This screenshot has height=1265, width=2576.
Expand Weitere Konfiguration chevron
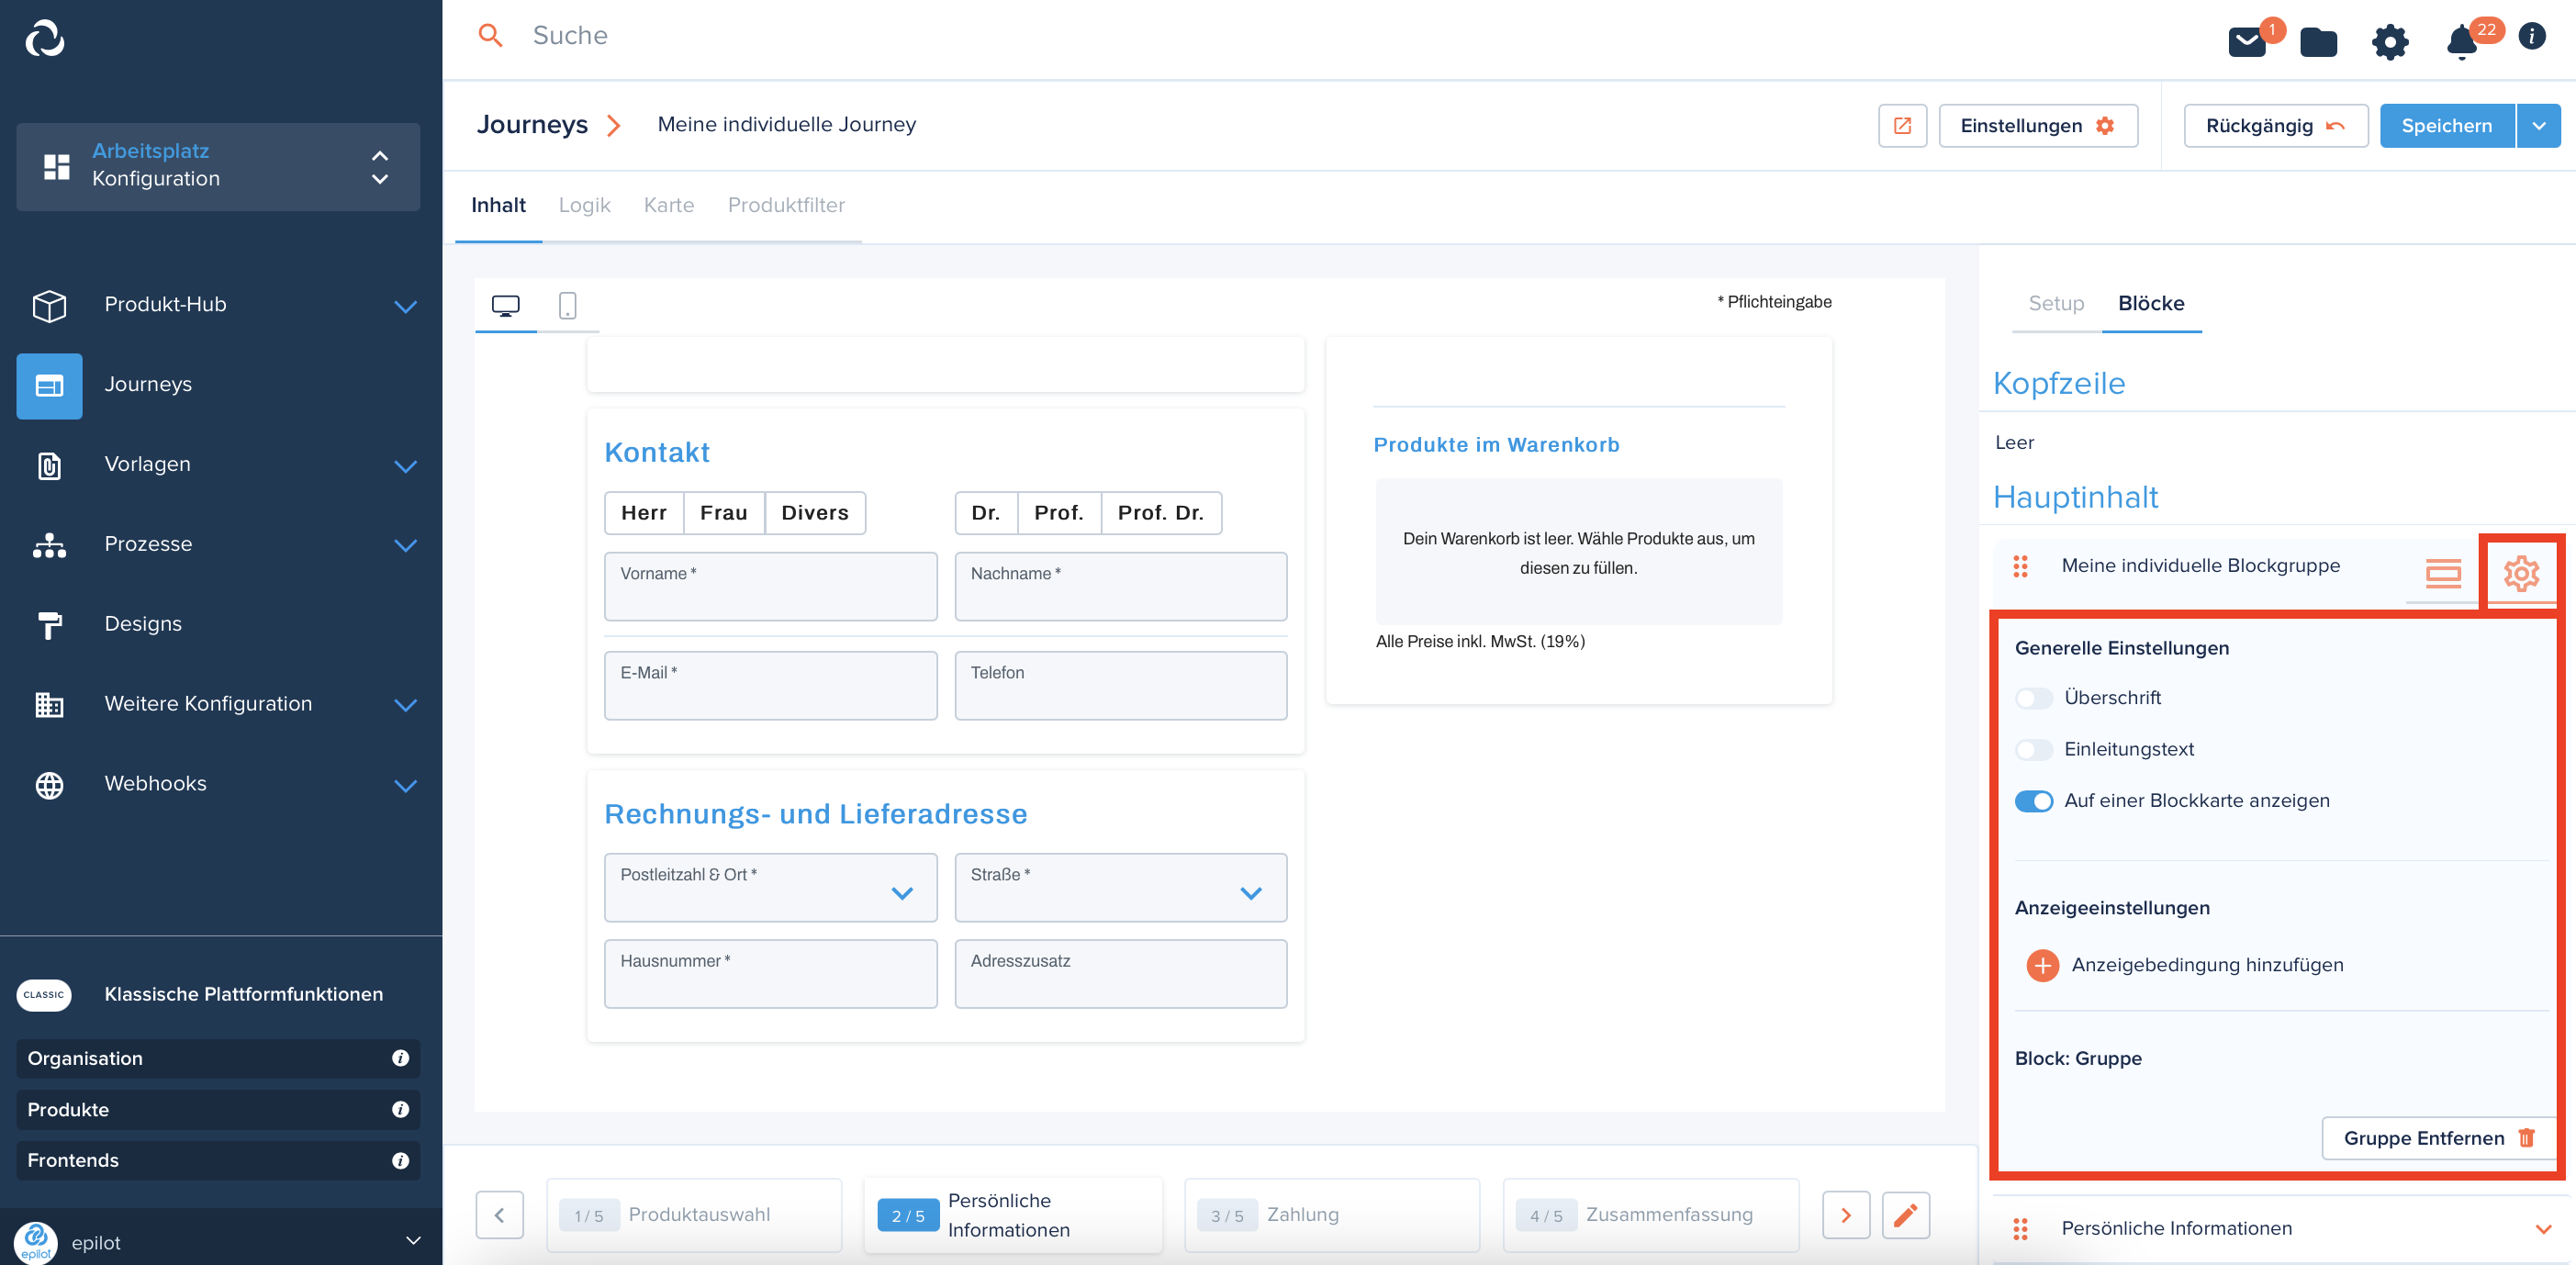click(405, 705)
